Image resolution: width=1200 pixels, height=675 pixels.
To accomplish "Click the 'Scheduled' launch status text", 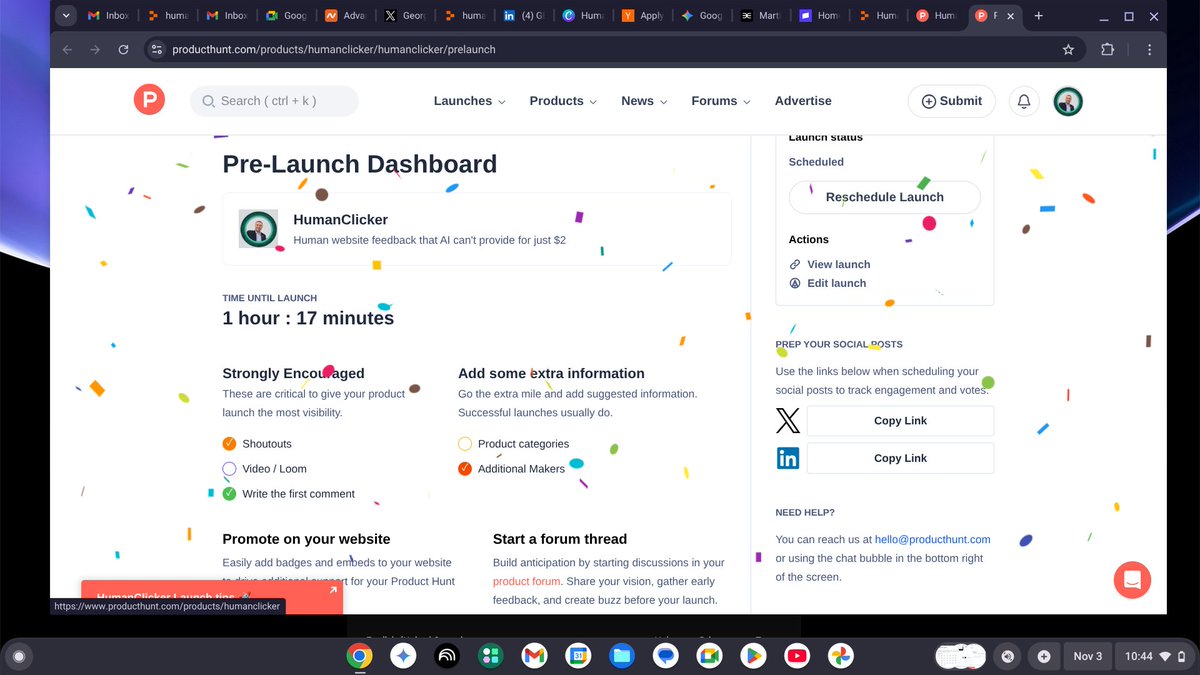I will (816, 162).
